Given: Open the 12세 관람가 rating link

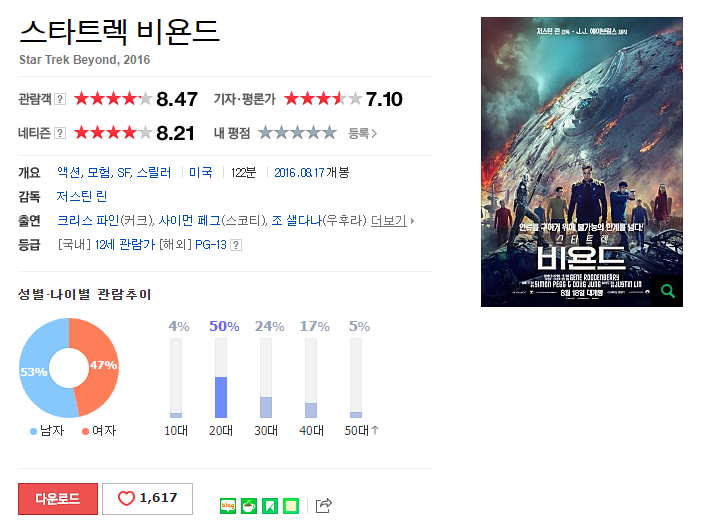Looking at the screenshot, I should pos(125,245).
